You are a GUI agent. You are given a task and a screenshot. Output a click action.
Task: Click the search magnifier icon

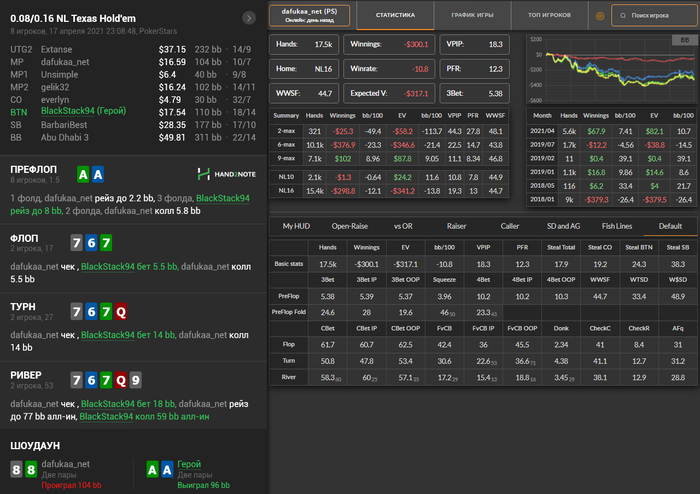(623, 16)
